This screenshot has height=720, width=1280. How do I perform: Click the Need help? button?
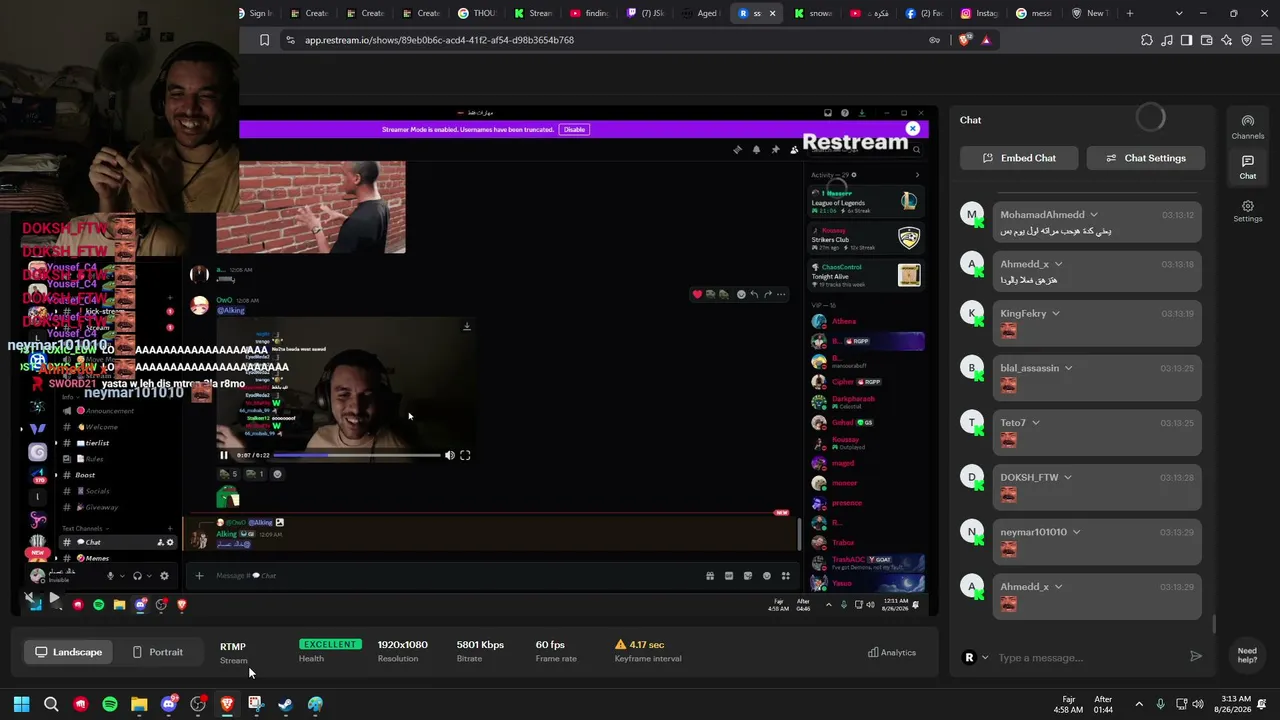[x=1247, y=655]
